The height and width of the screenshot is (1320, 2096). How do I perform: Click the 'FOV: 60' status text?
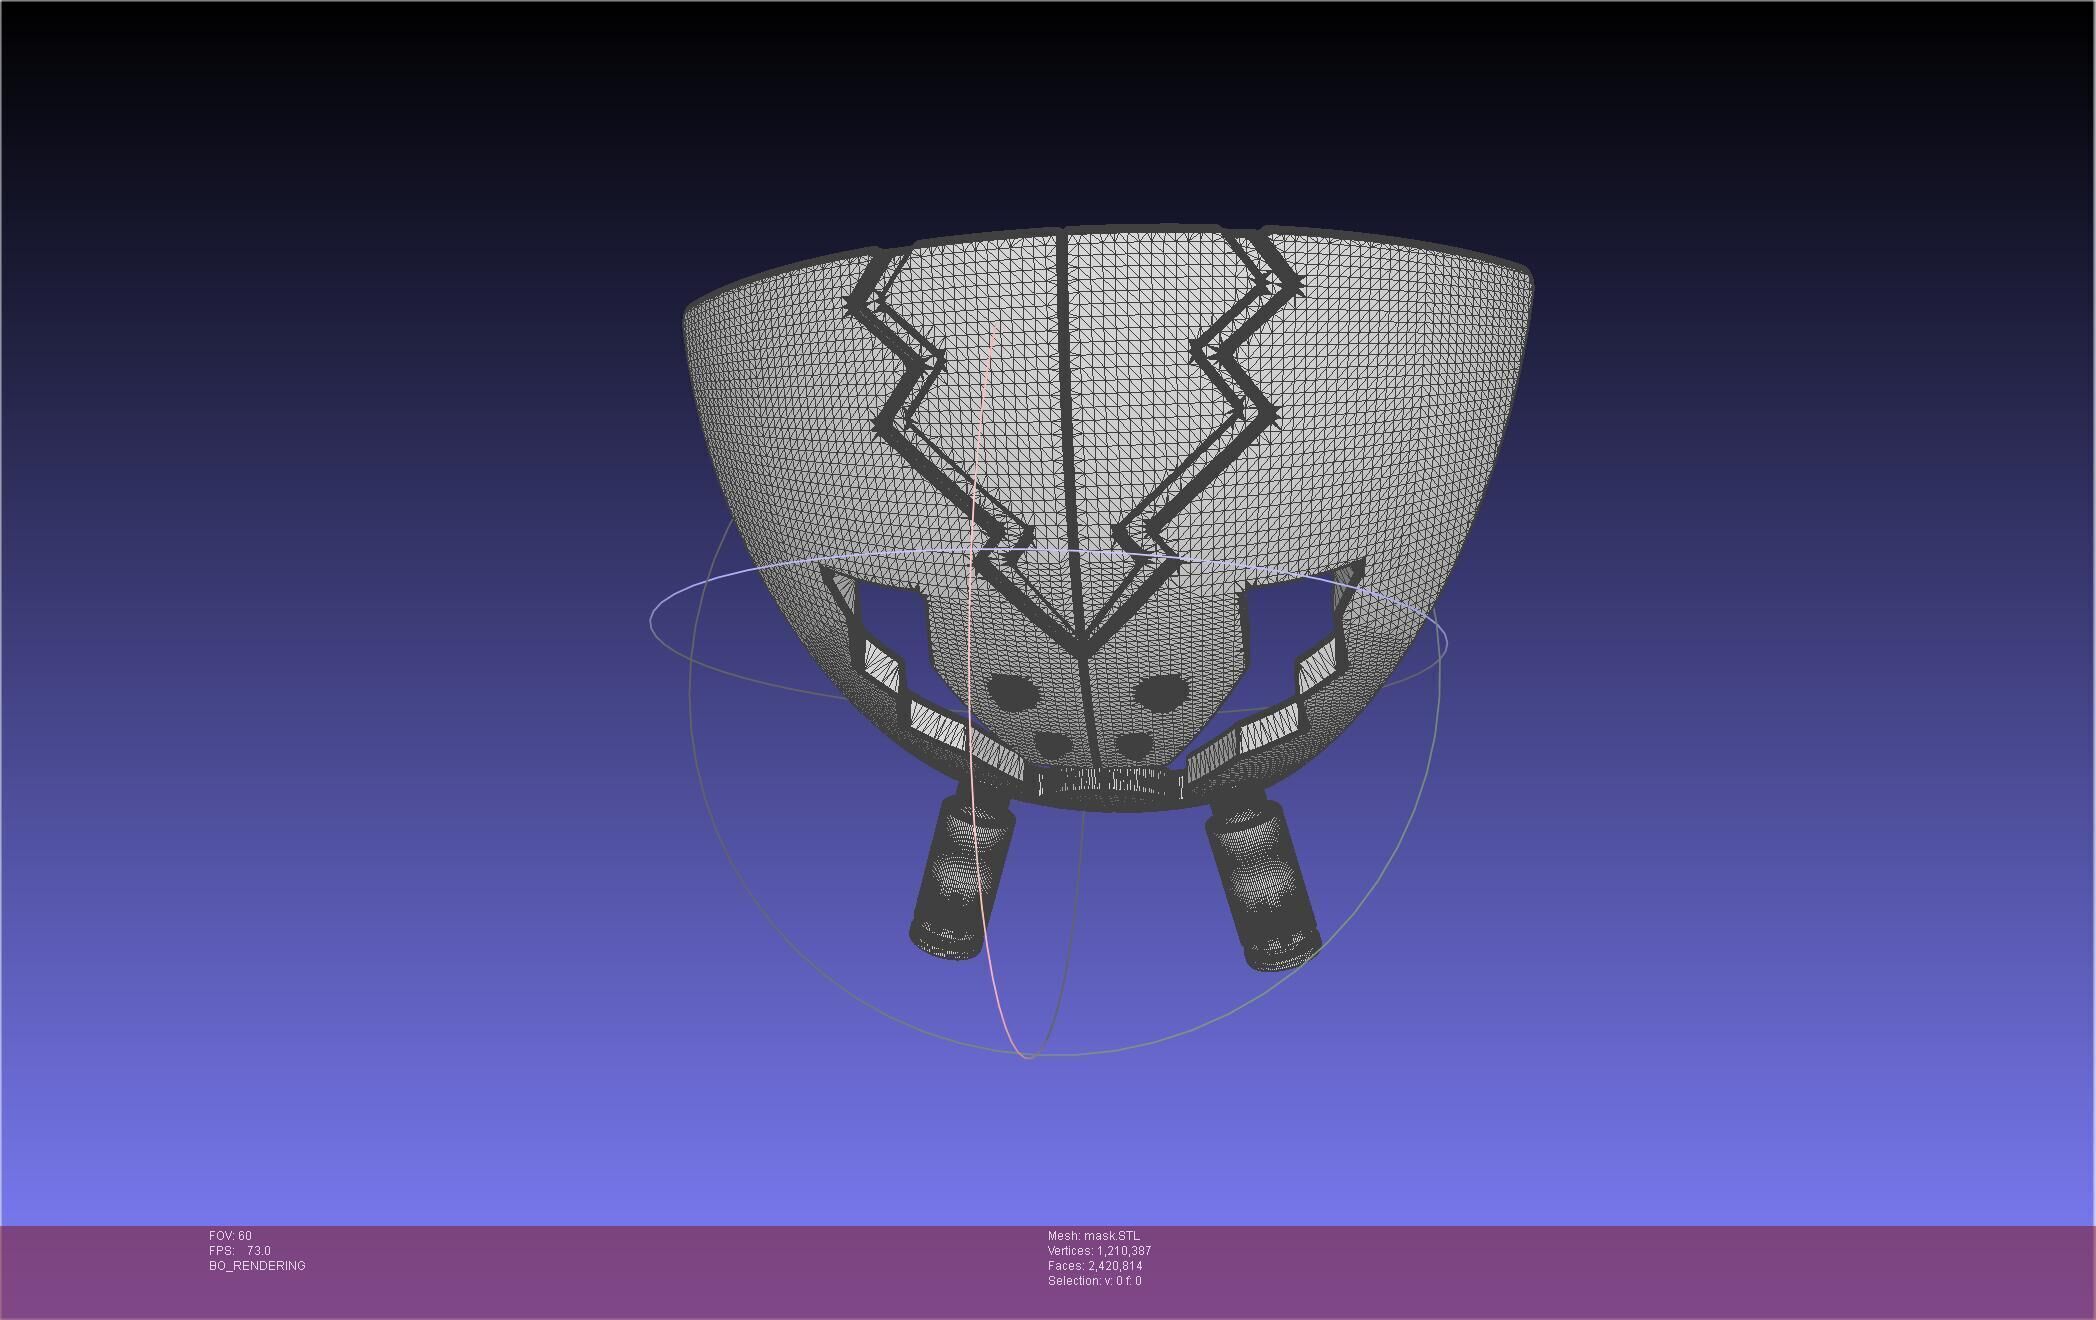230,1236
